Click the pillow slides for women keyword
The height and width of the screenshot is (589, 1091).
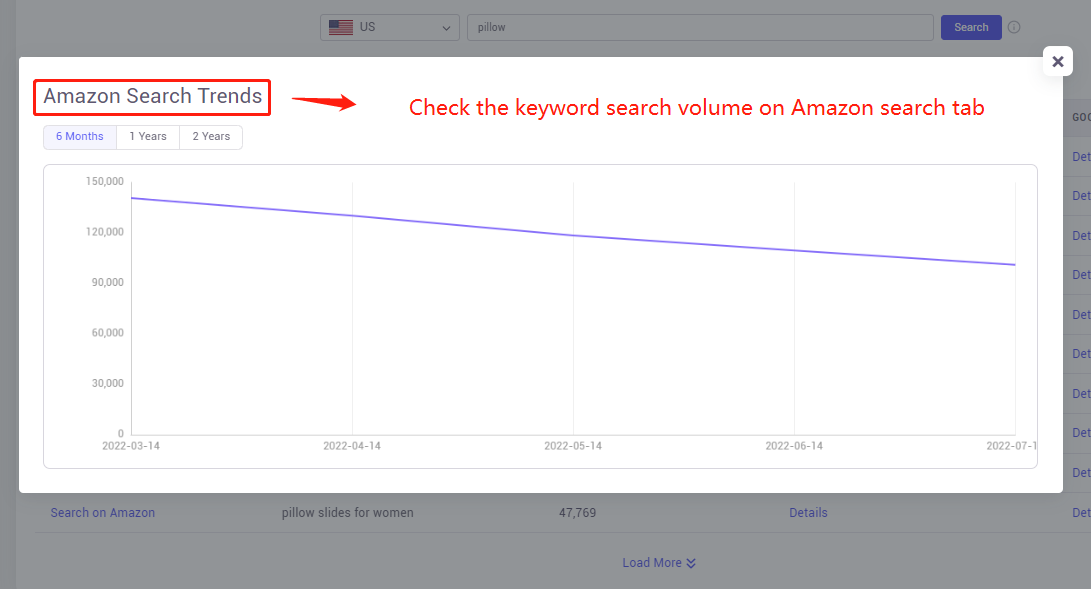[x=347, y=513]
